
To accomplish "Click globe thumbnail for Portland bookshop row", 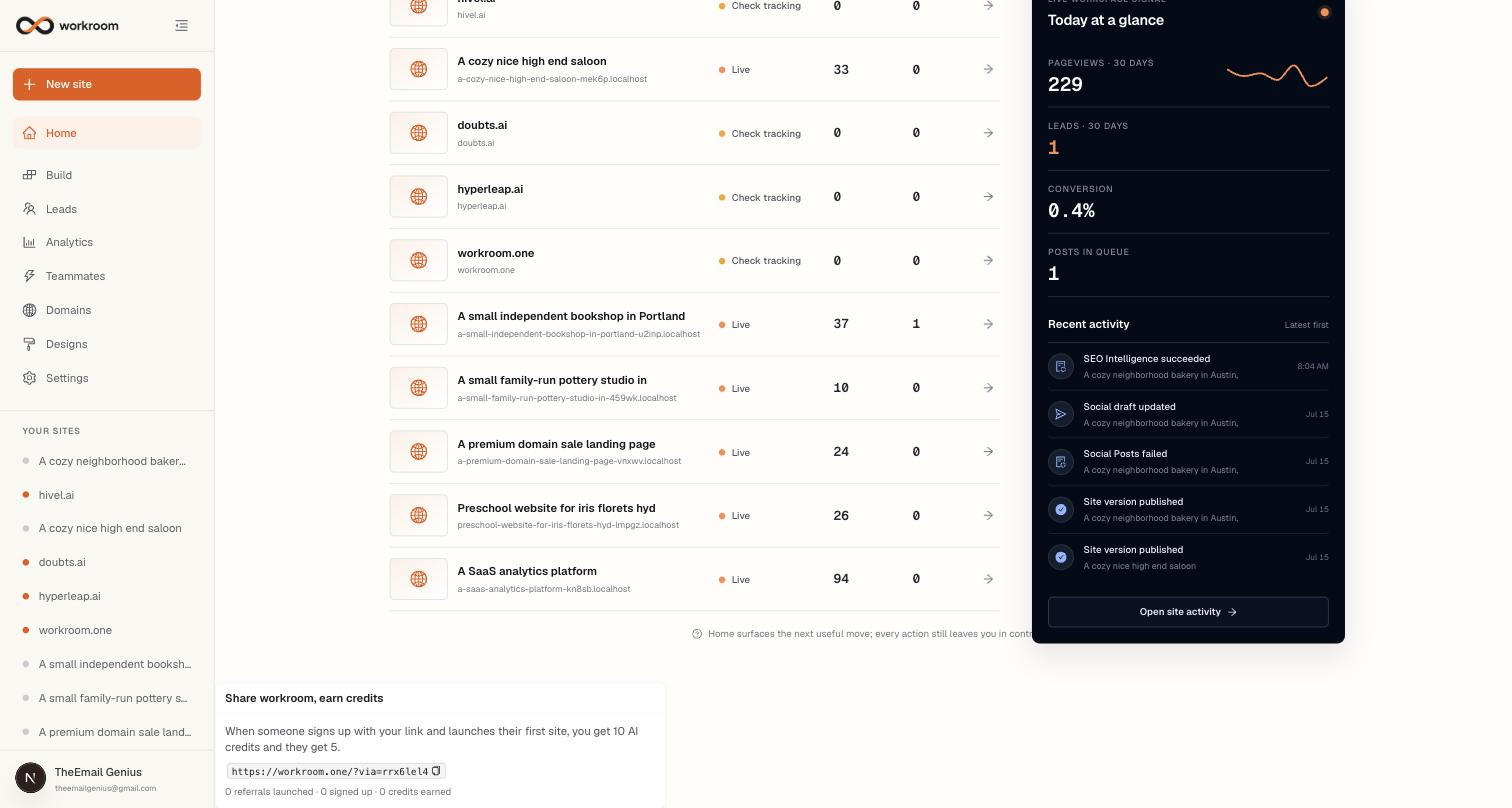I will click(x=418, y=324).
